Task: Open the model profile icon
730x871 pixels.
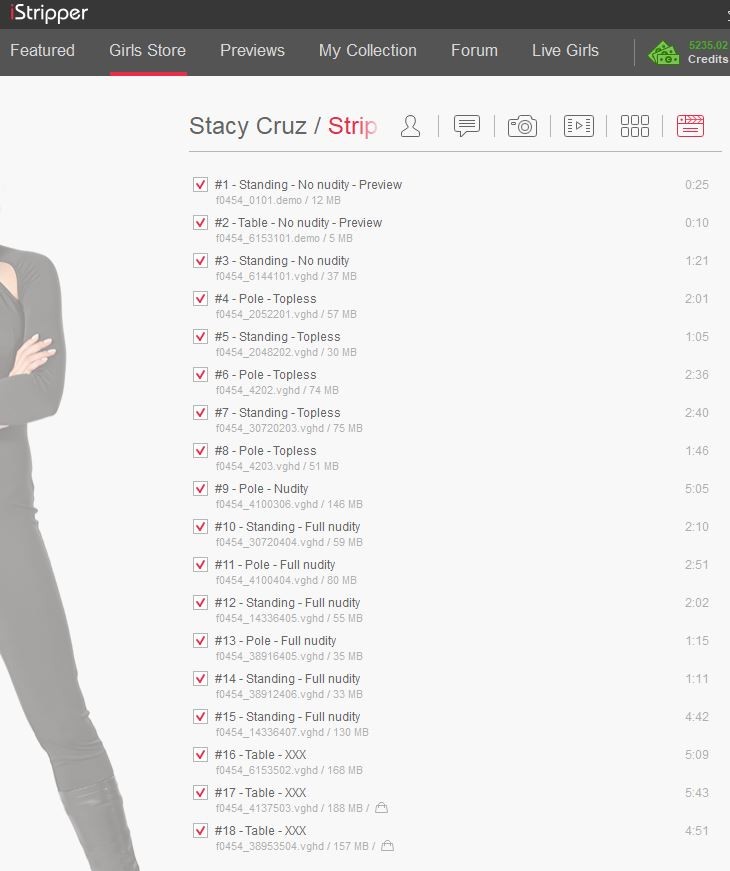Action: tap(410, 126)
